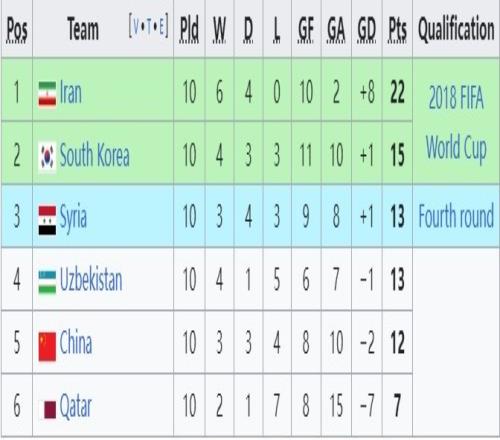This screenshot has width=500, height=440.
Task: Open the Qatar team link
Action: [x=76, y=406]
